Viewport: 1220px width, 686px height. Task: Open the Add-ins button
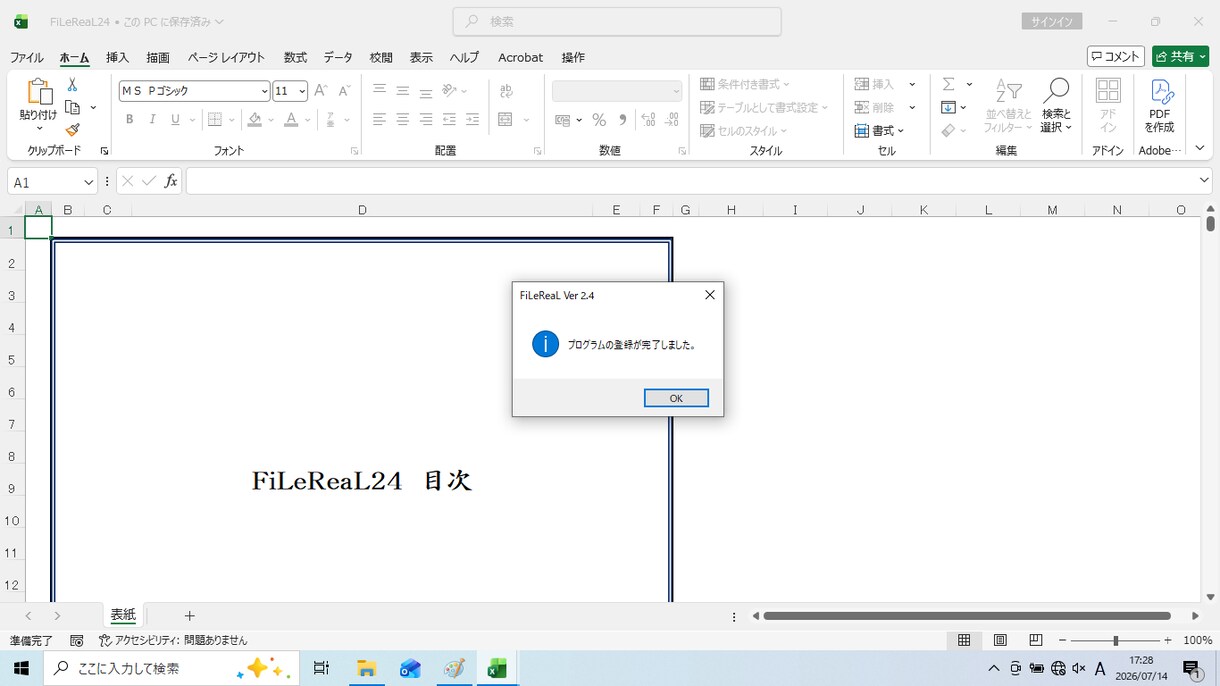tap(1108, 106)
